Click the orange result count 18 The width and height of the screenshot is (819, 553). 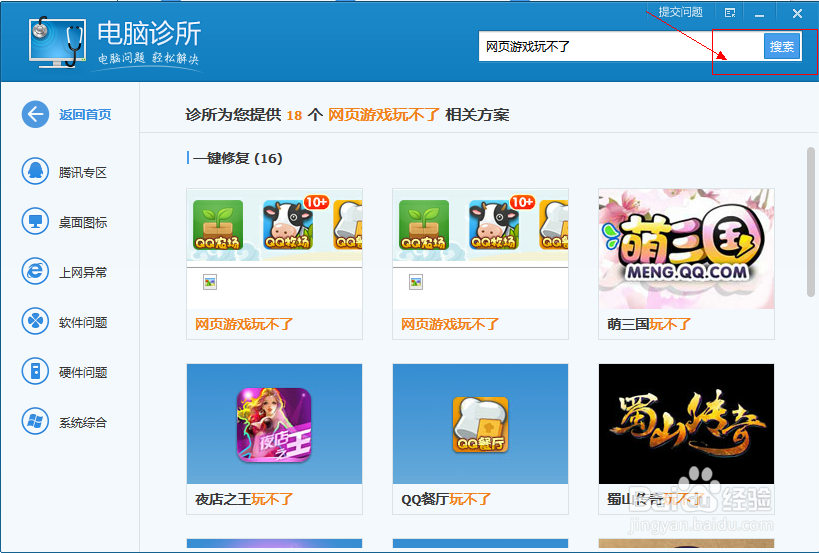[x=294, y=115]
